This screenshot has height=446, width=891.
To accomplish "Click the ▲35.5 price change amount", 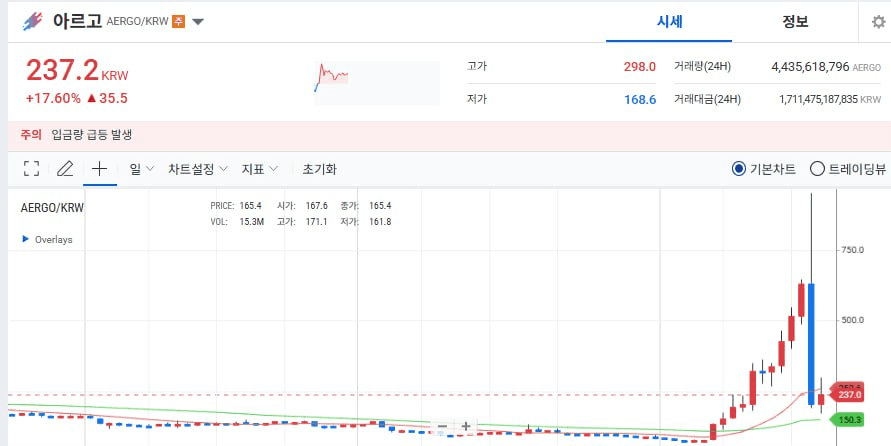I will click(107, 98).
